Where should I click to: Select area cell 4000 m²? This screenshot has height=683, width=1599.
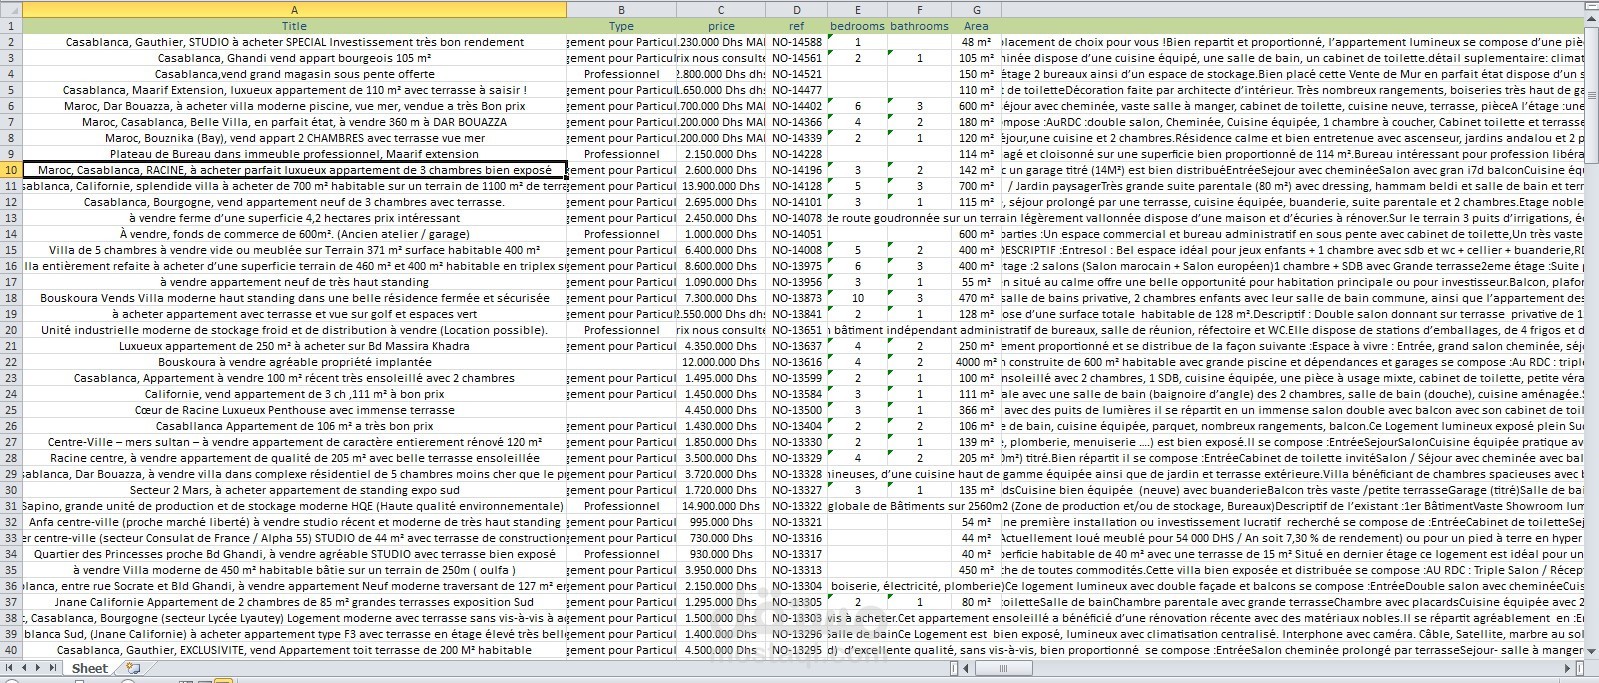[x=976, y=362]
